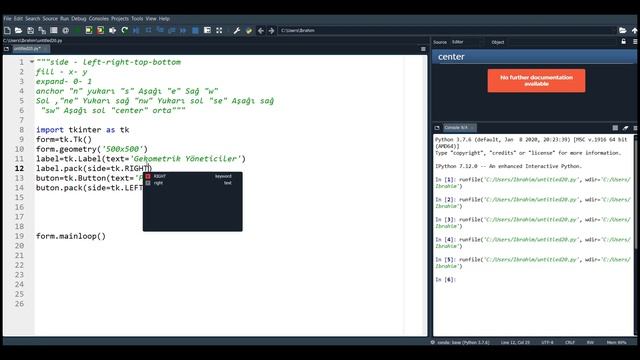Open the Search menu

click(33, 19)
